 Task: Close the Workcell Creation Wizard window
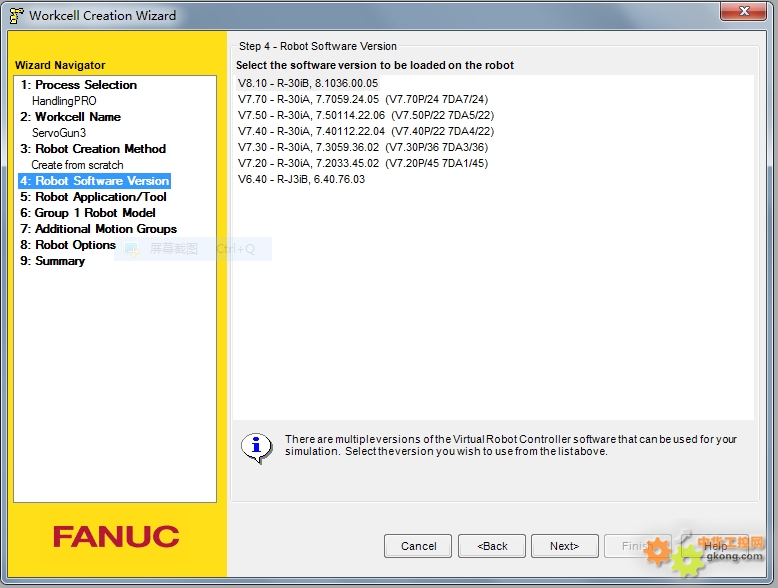click(x=743, y=11)
